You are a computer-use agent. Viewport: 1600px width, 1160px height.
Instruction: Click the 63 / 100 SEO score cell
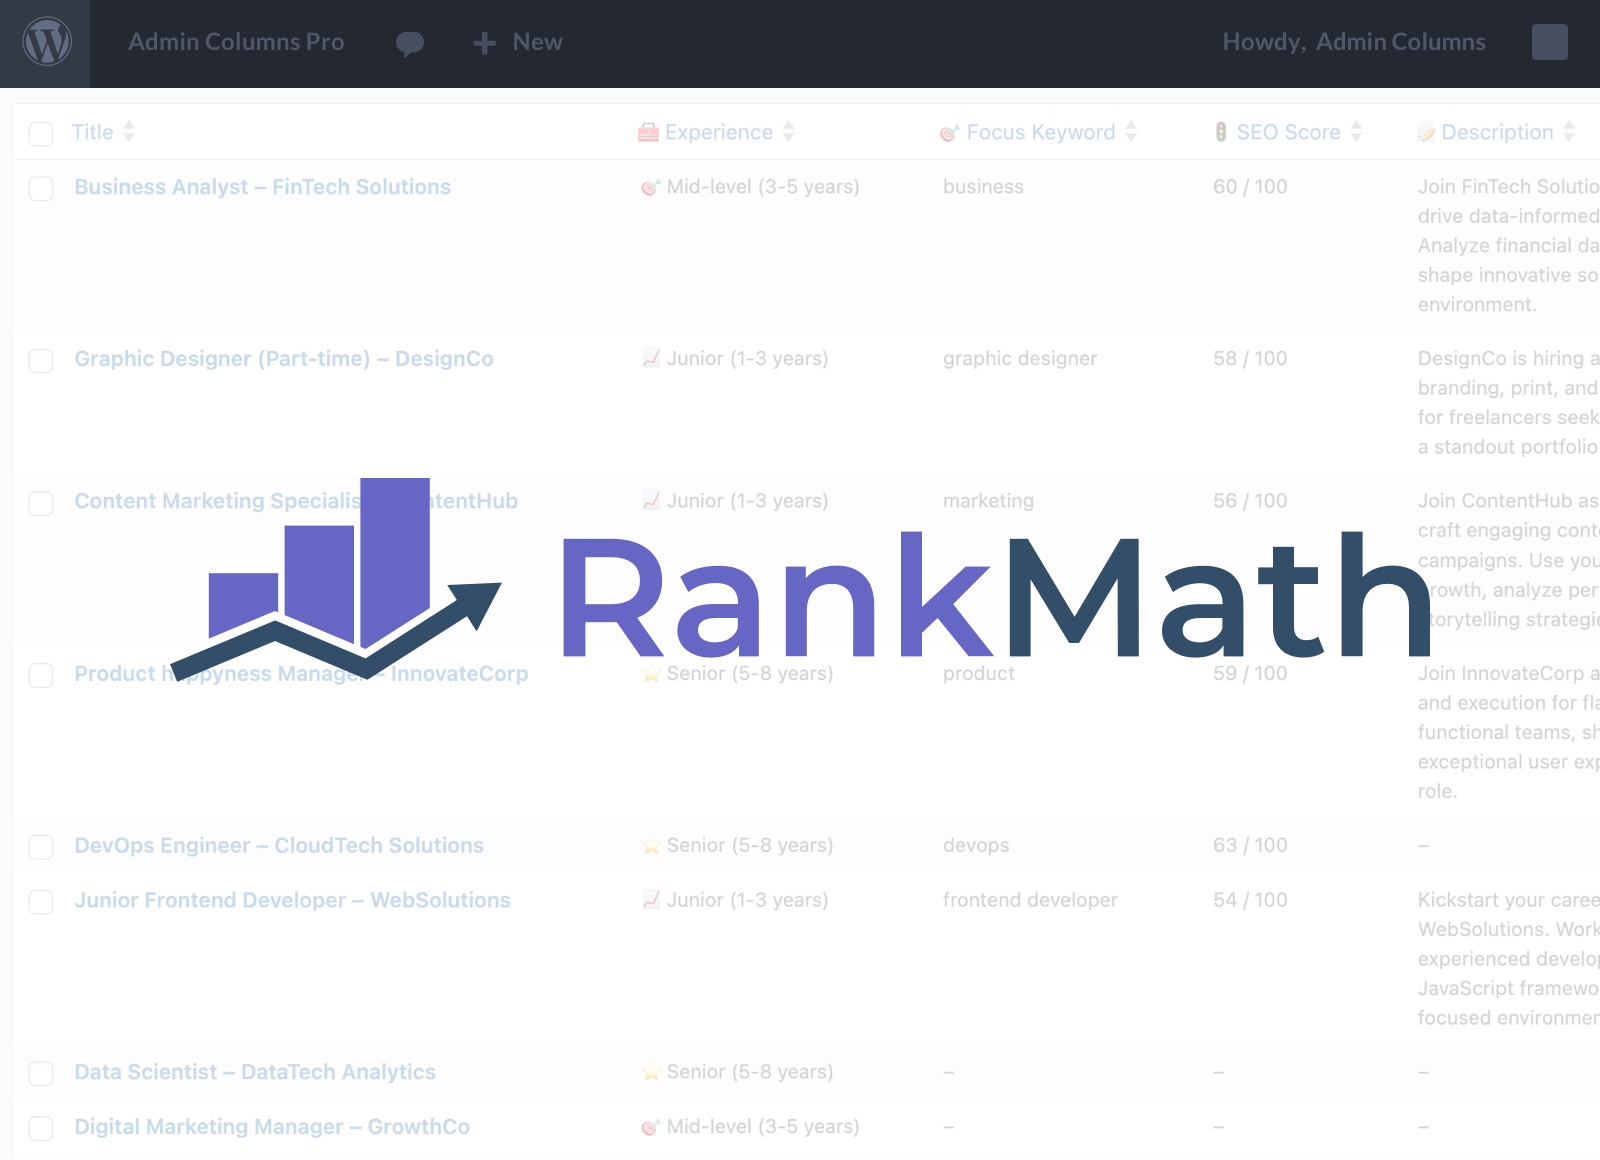pyautogui.click(x=1250, y=845)
